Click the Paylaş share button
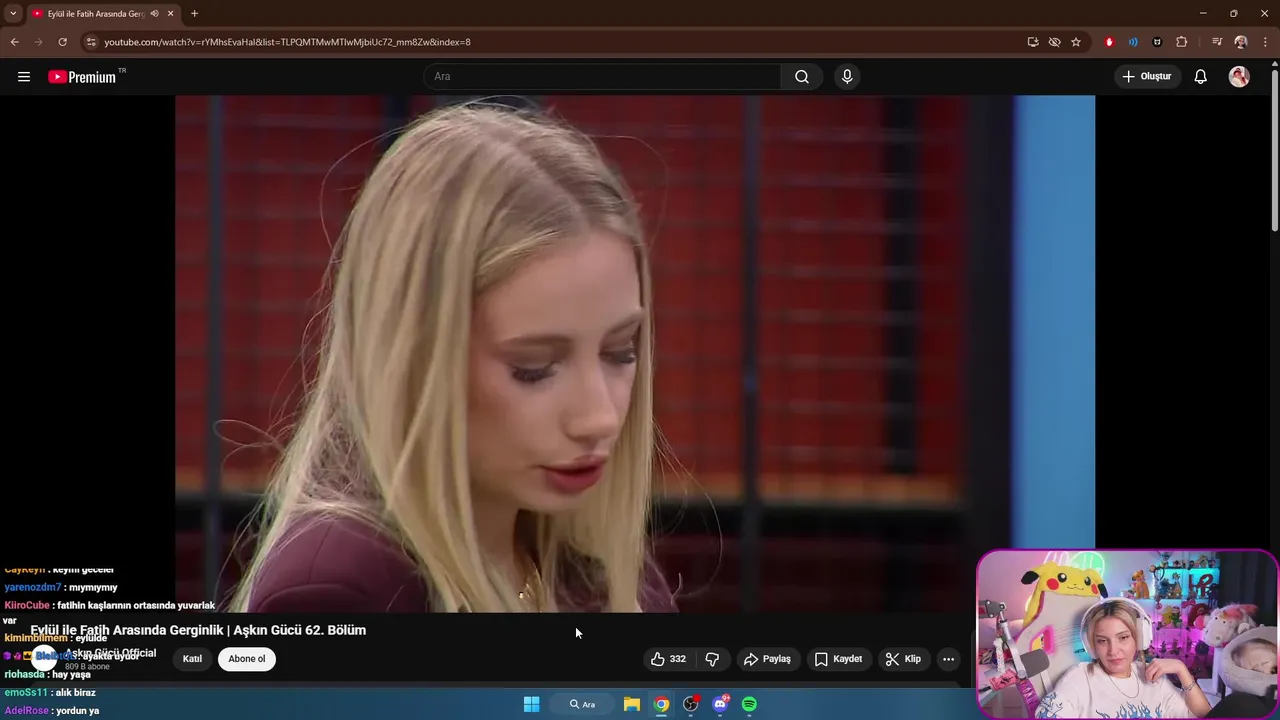 [767, 659]
